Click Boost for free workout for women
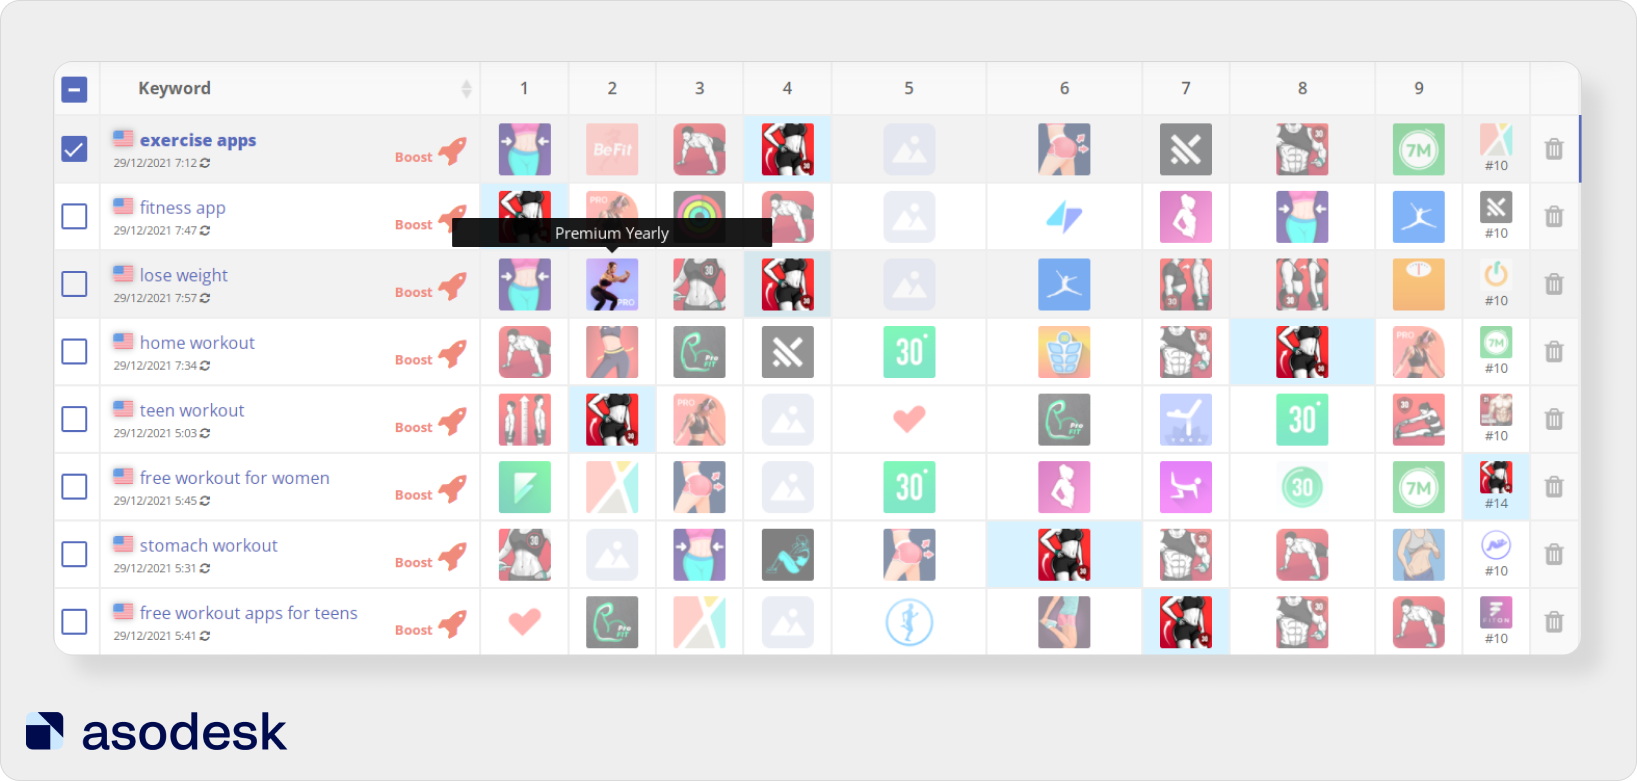Image resolution: width=1637 pixels, height=781 pixels. 414,495
